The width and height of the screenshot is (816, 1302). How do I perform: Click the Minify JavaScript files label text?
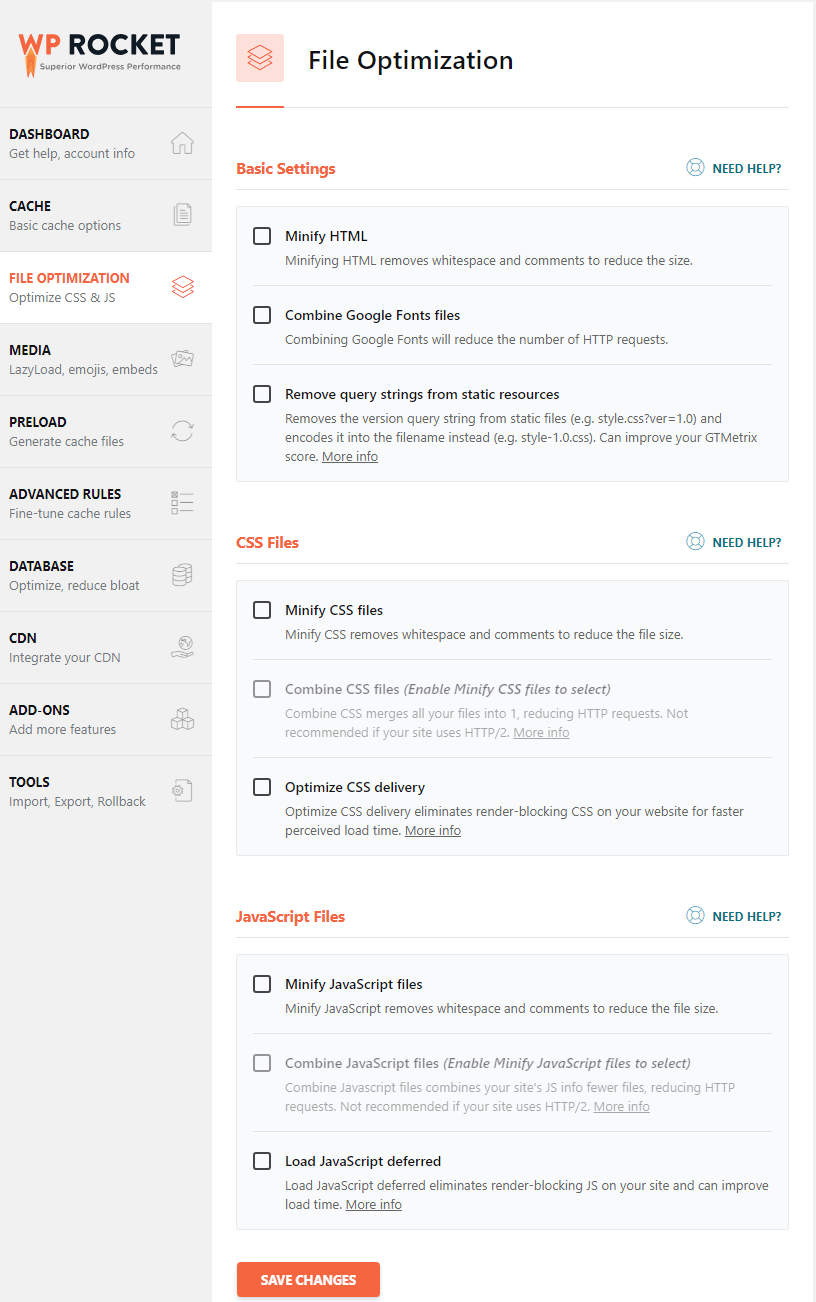point(354,985)
